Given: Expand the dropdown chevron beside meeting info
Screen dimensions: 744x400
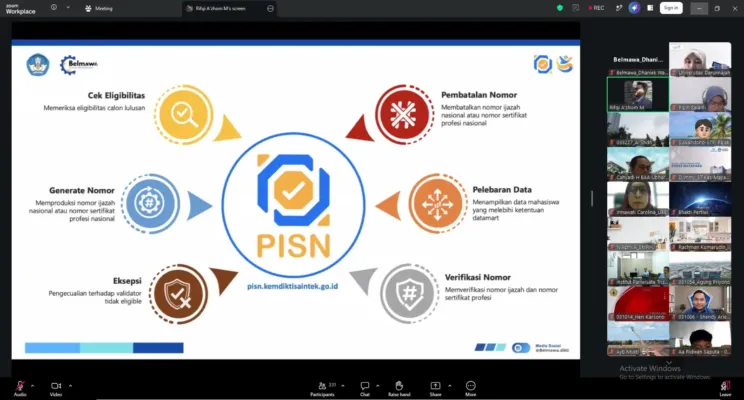Looking at the screenshot, I should pos(68,8).
